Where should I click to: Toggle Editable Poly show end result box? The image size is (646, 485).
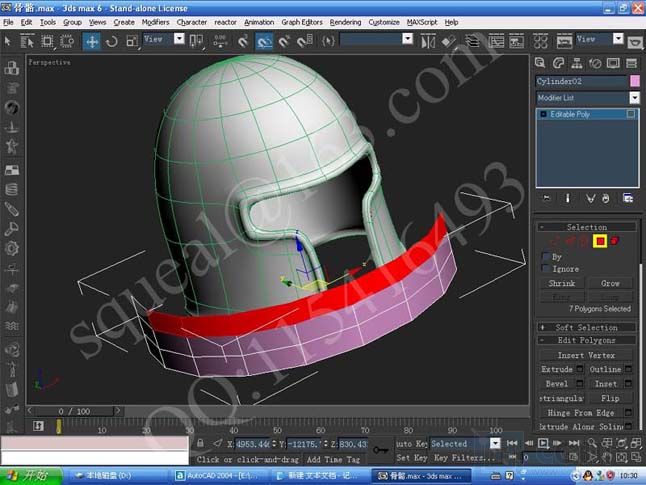pyautogui.click(x=631, y=114)
